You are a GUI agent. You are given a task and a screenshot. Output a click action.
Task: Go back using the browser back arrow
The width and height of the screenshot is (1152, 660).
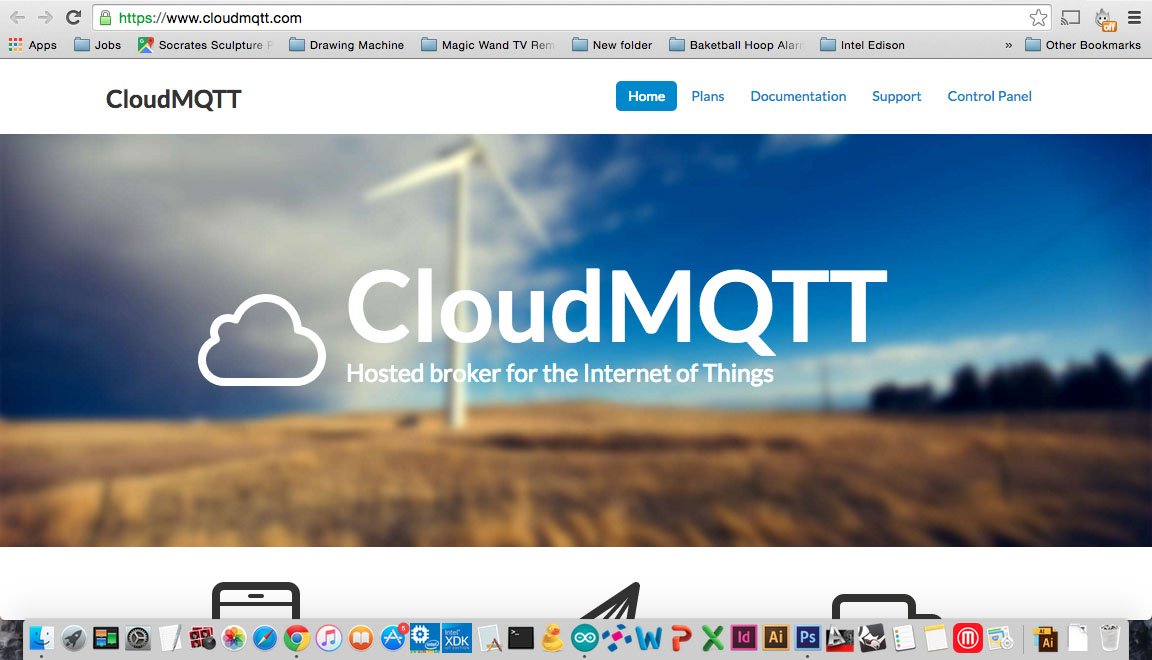[x=17, y=18]
